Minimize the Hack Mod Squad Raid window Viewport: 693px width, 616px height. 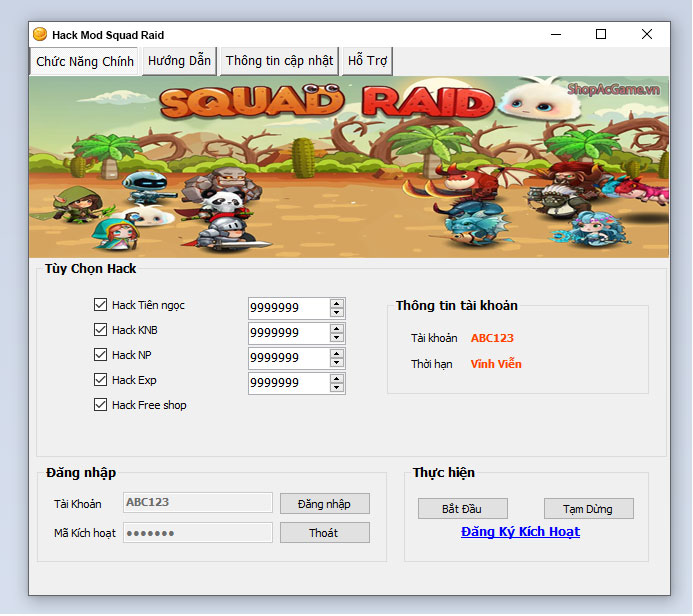[556, 34]
